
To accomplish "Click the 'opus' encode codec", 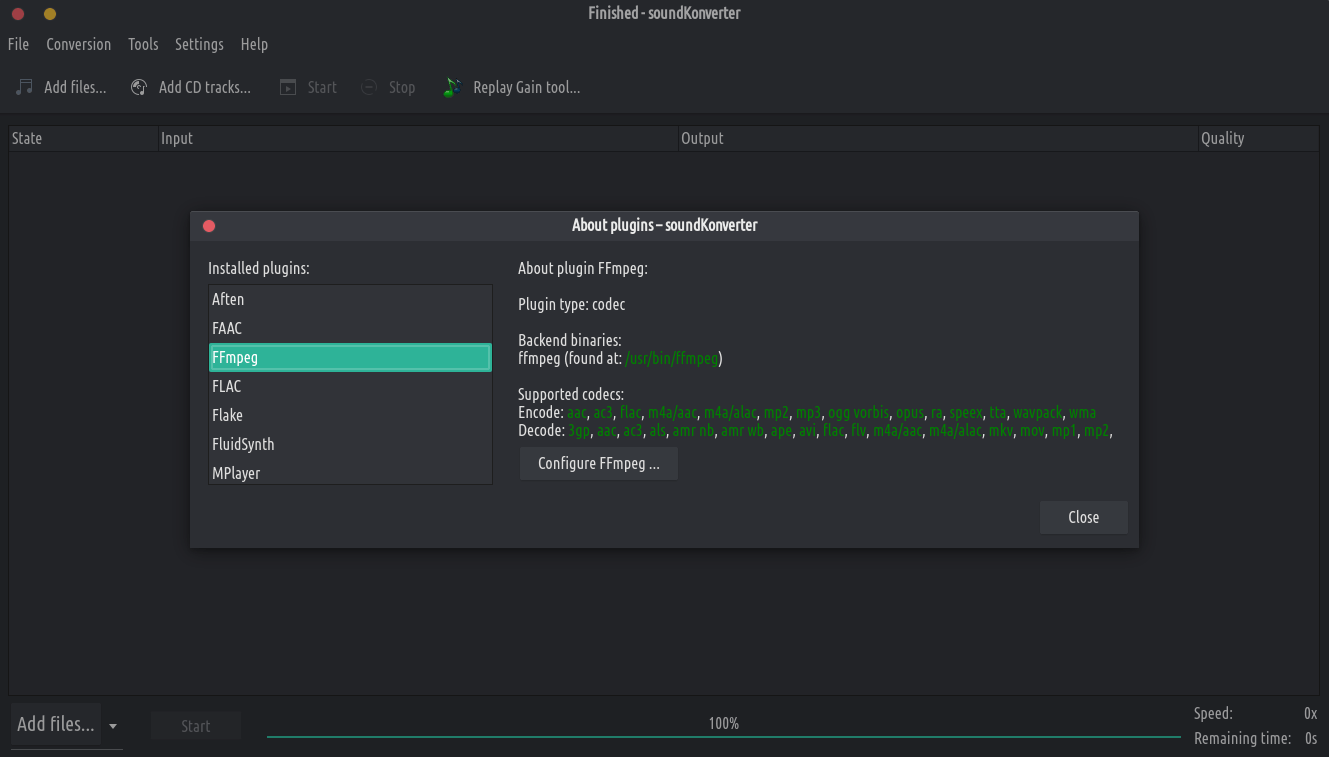I will pyautogui.click(x=910, y=412).
